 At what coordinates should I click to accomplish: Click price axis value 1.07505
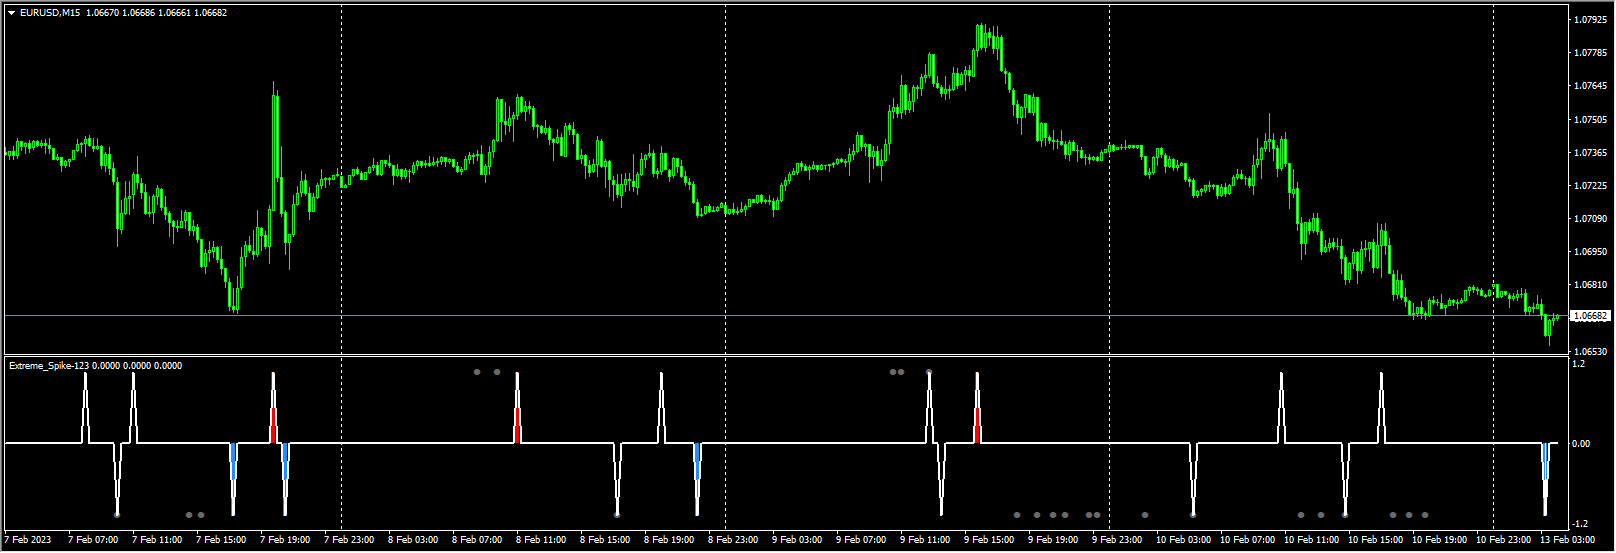(1589, 120)
